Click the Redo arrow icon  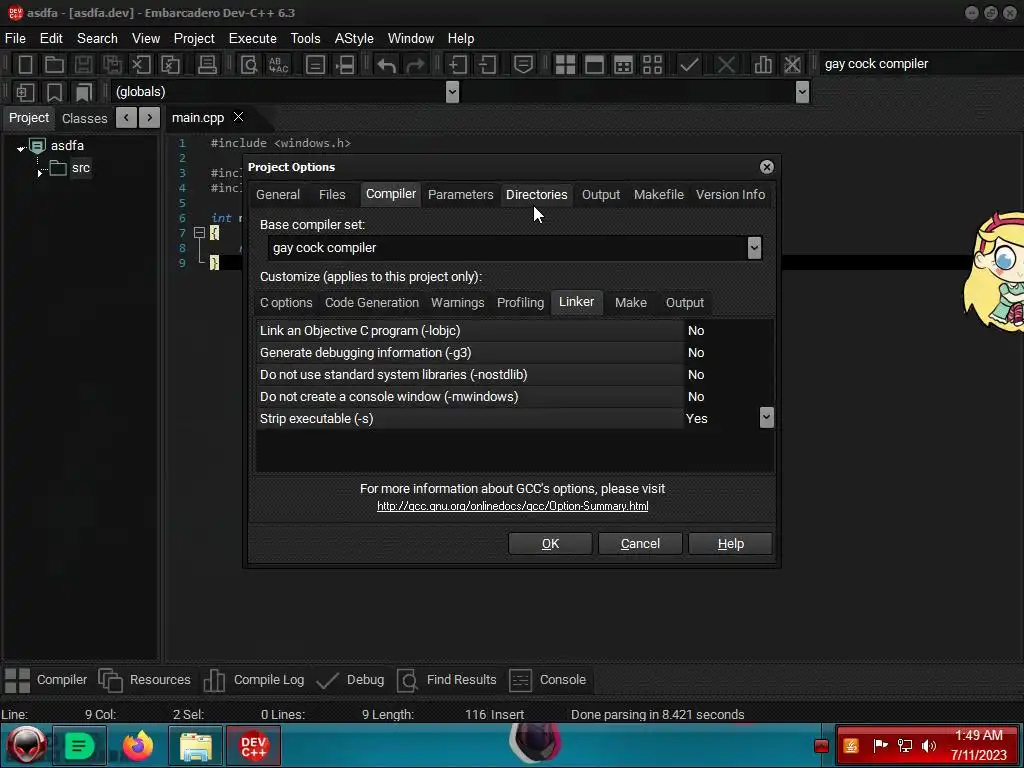coord(415,65)
